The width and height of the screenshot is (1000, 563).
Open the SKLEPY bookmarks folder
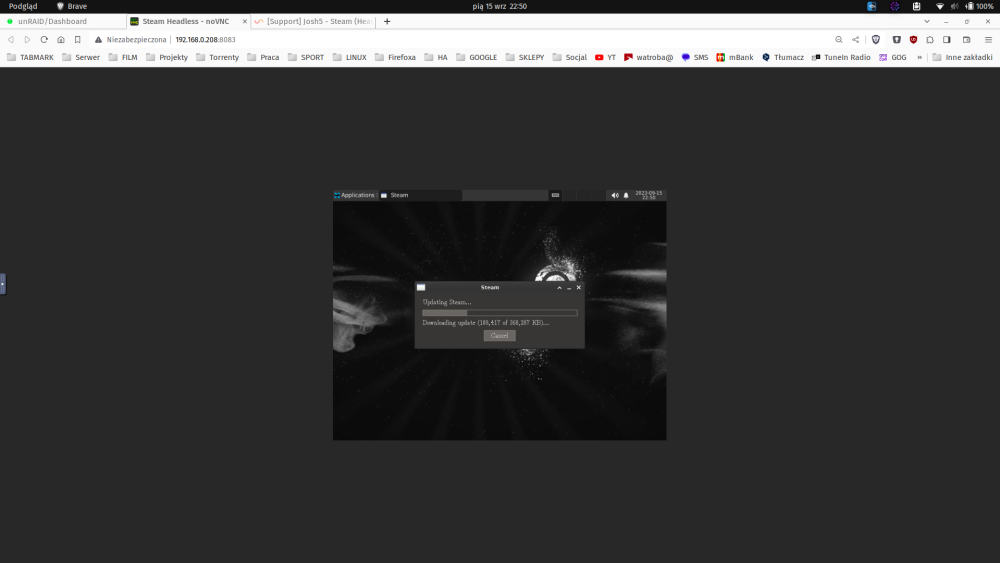coord(525,57)
